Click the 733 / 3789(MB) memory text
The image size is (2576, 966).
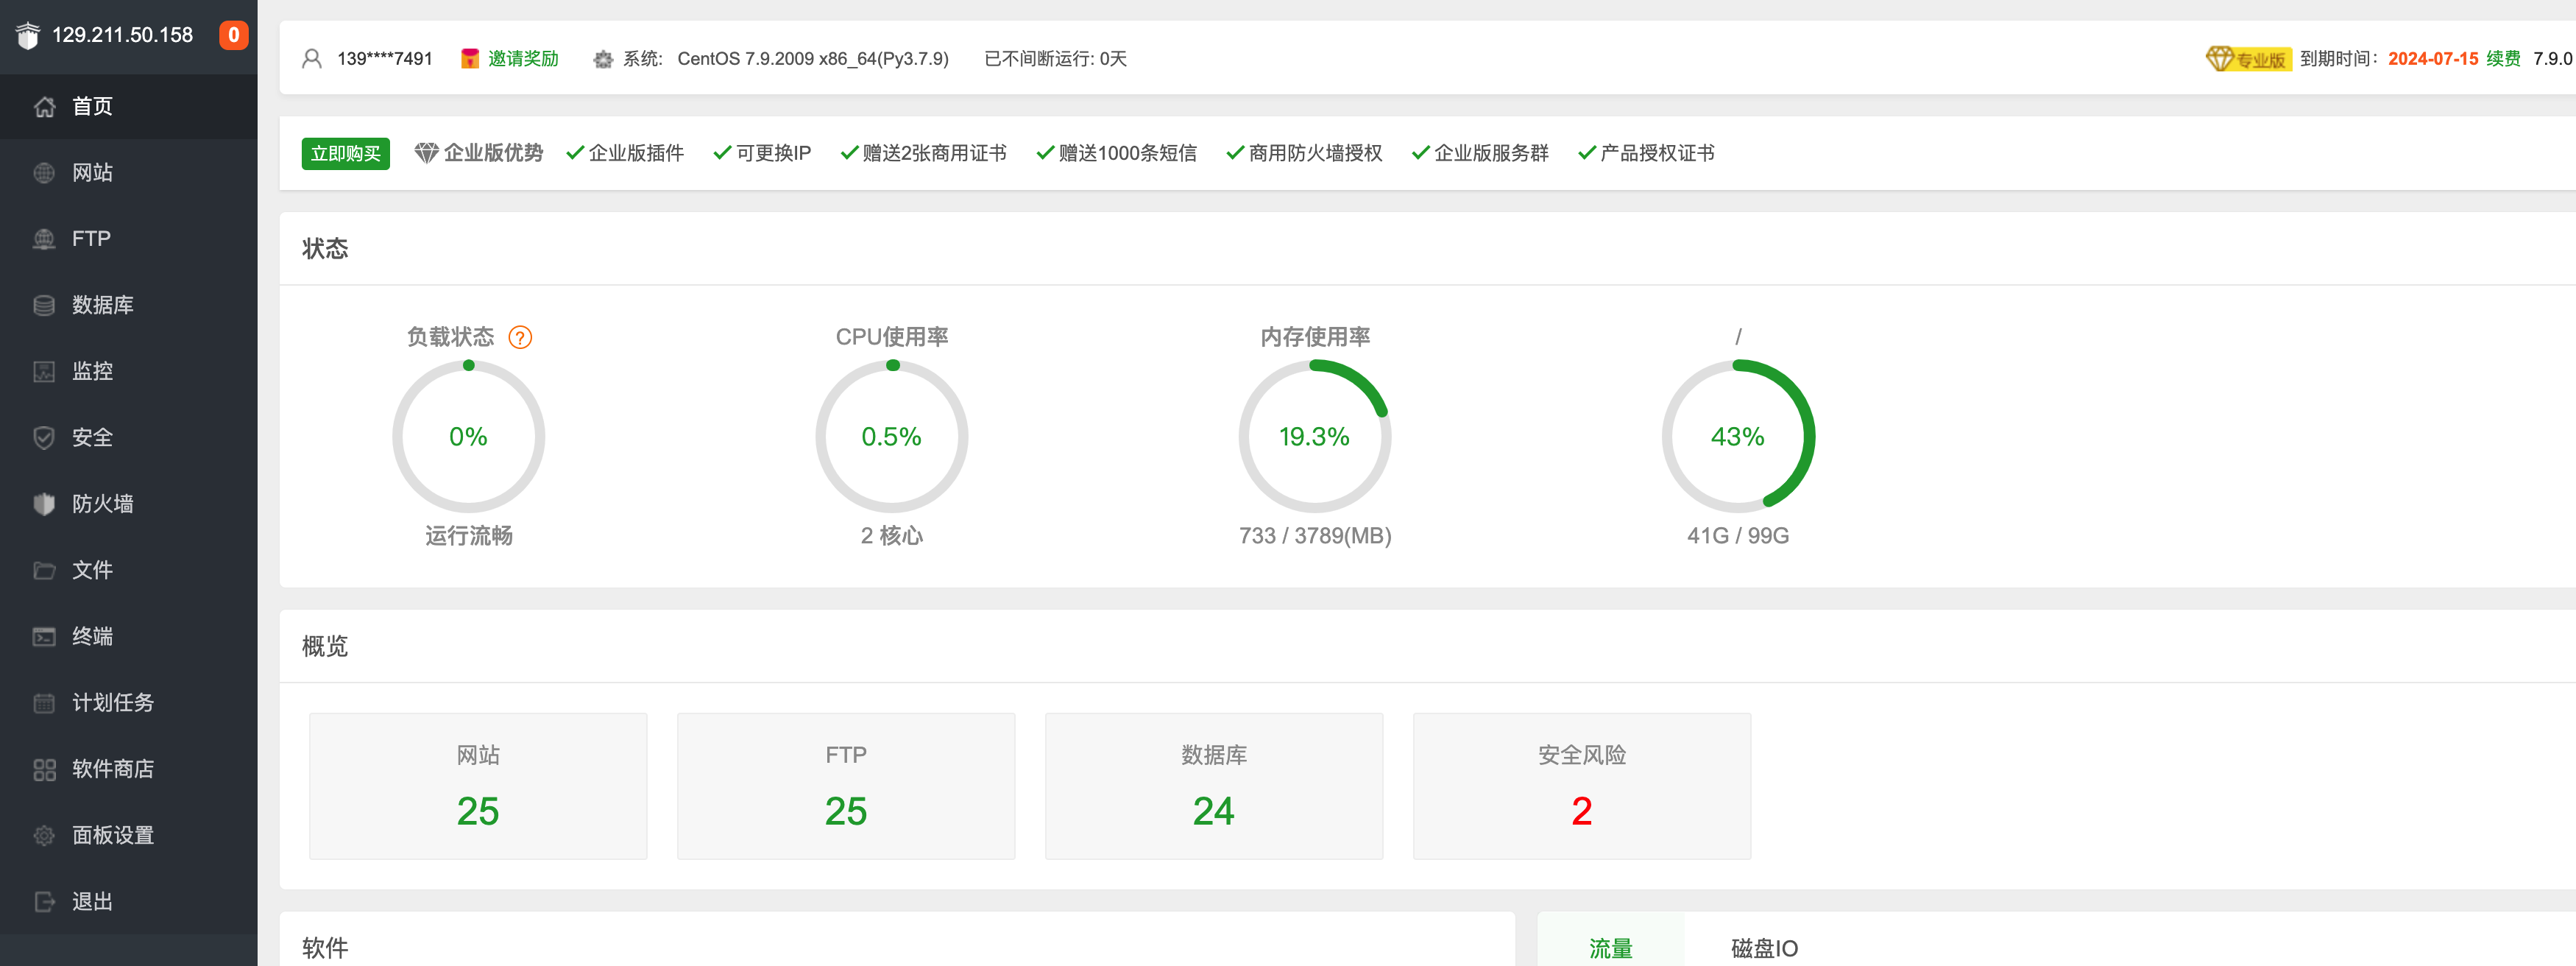coord(1315,536)
